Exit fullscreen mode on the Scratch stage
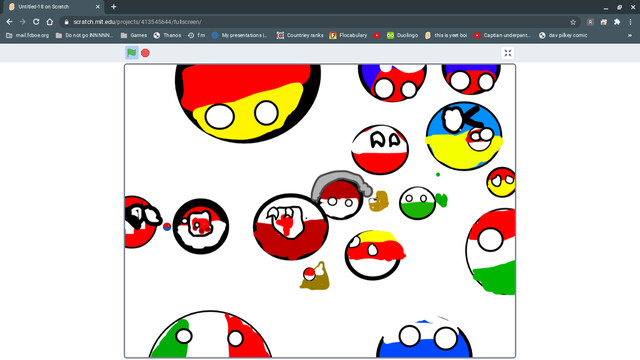The height and width of the screenshot is (360, 640). coord(507,53)
